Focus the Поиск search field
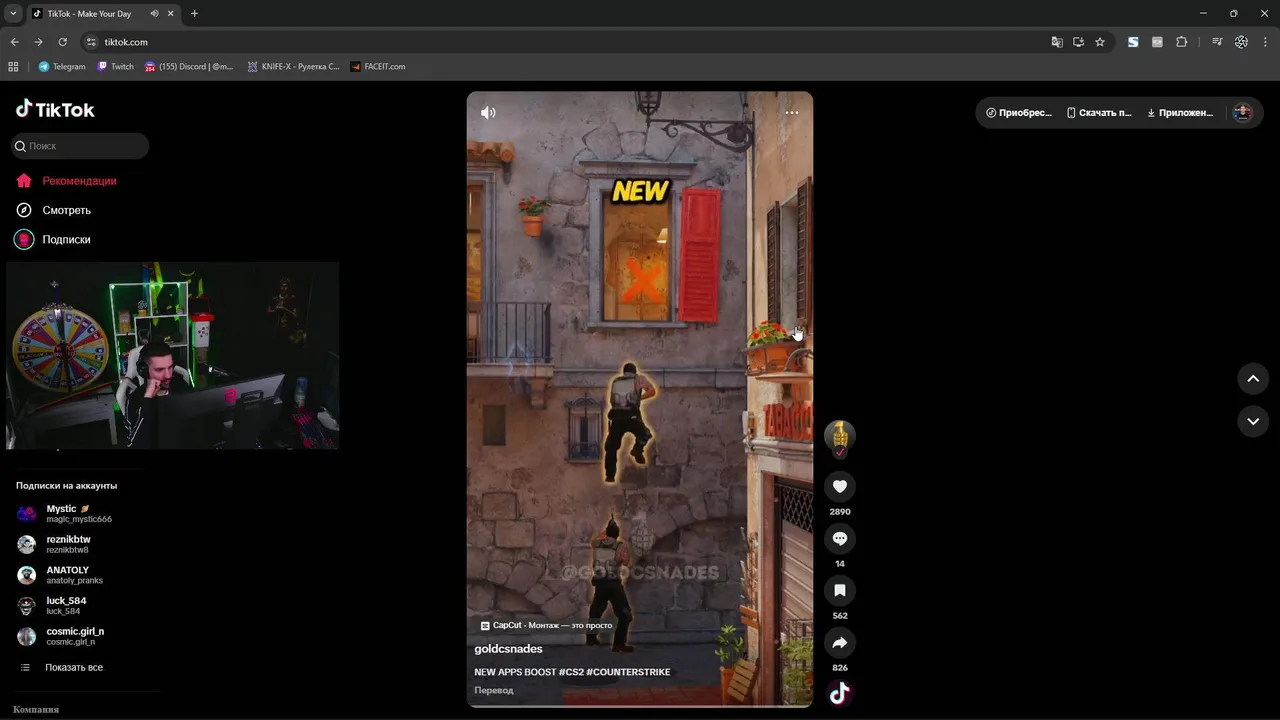The width and height of the screenshot is (1280, 720). [80, 146]
